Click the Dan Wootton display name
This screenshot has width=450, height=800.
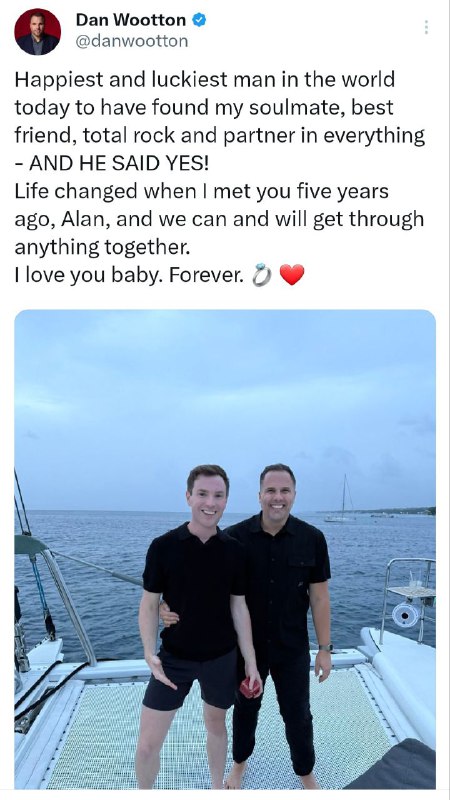click(131, 20)
